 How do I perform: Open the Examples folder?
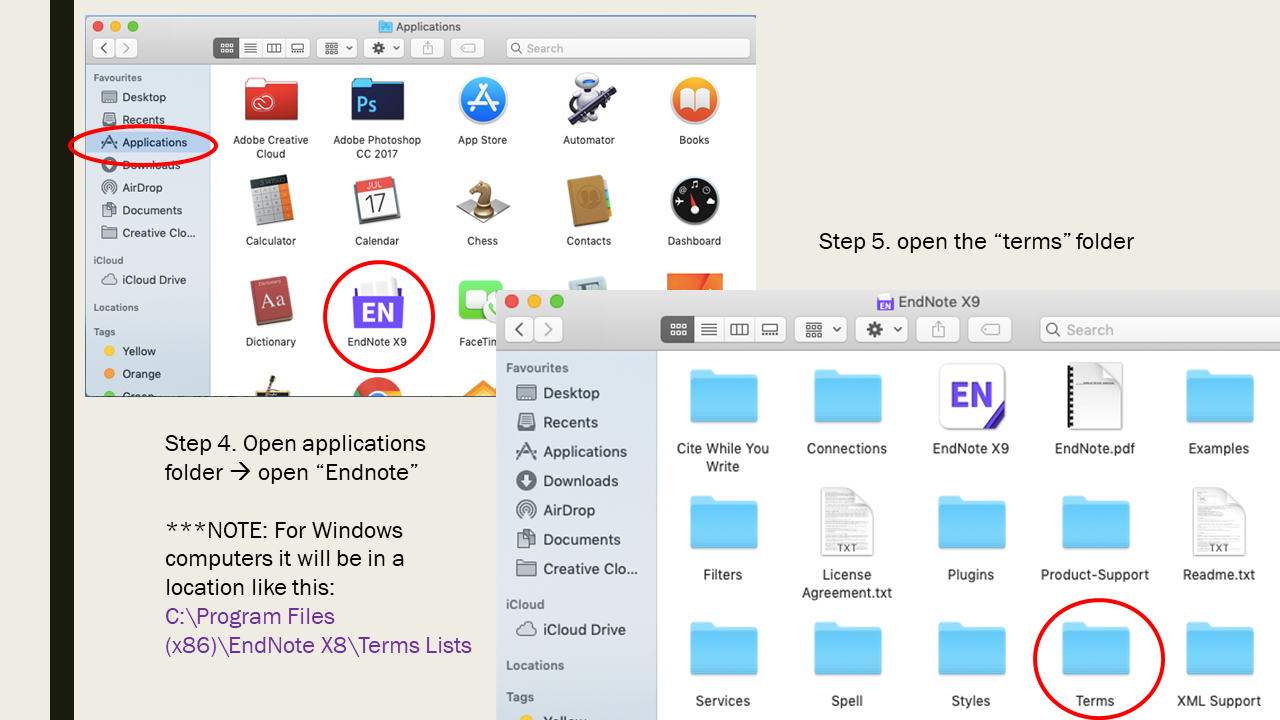click(1219, 397)
